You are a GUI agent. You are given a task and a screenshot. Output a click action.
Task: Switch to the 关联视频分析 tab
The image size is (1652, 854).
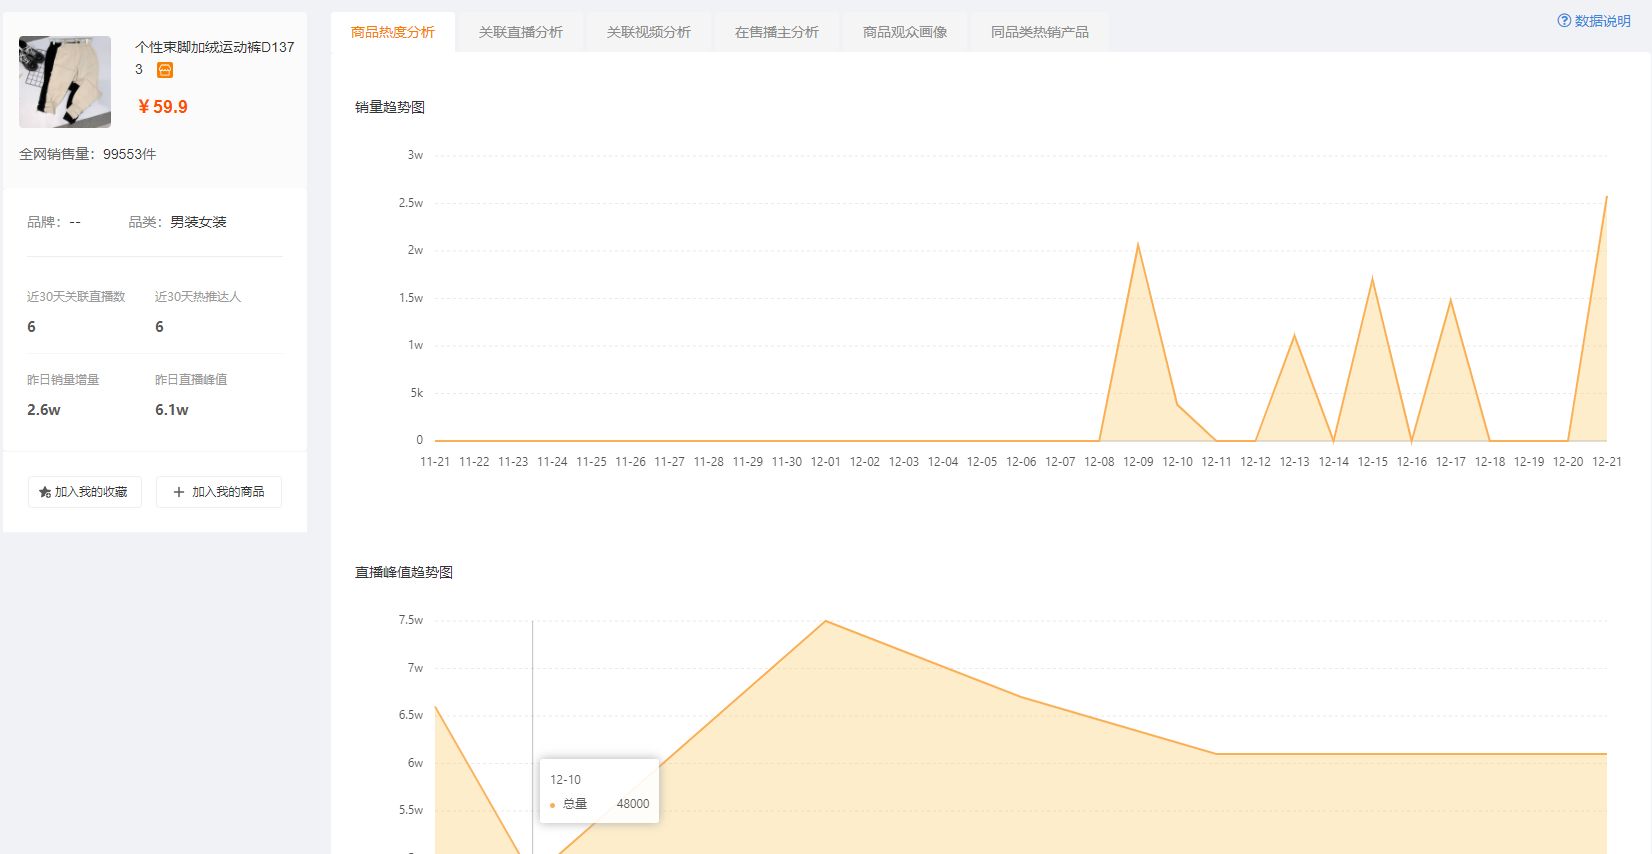point(648,32)
